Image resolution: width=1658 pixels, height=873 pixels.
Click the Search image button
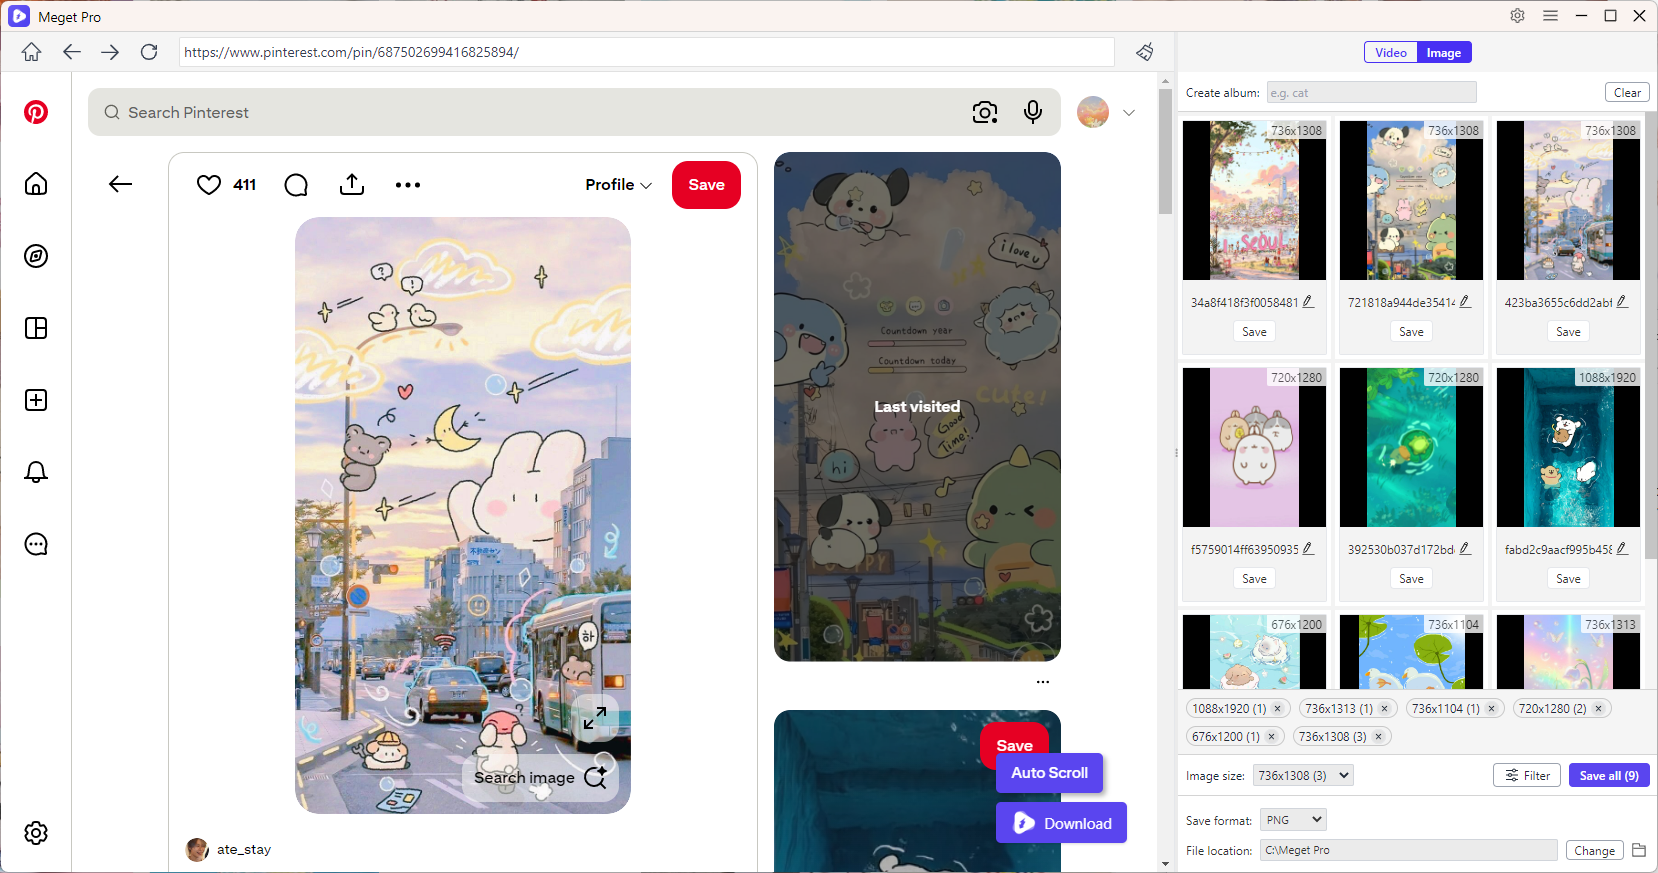[x=540, y=777]
